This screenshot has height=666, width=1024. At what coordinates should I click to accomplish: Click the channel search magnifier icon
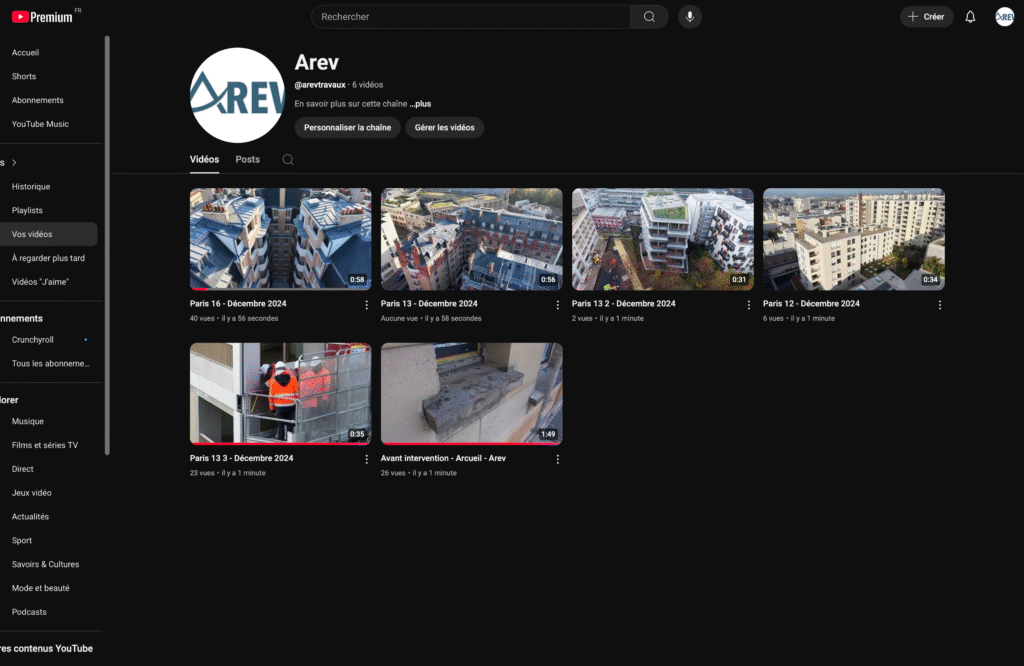point(288,160)
